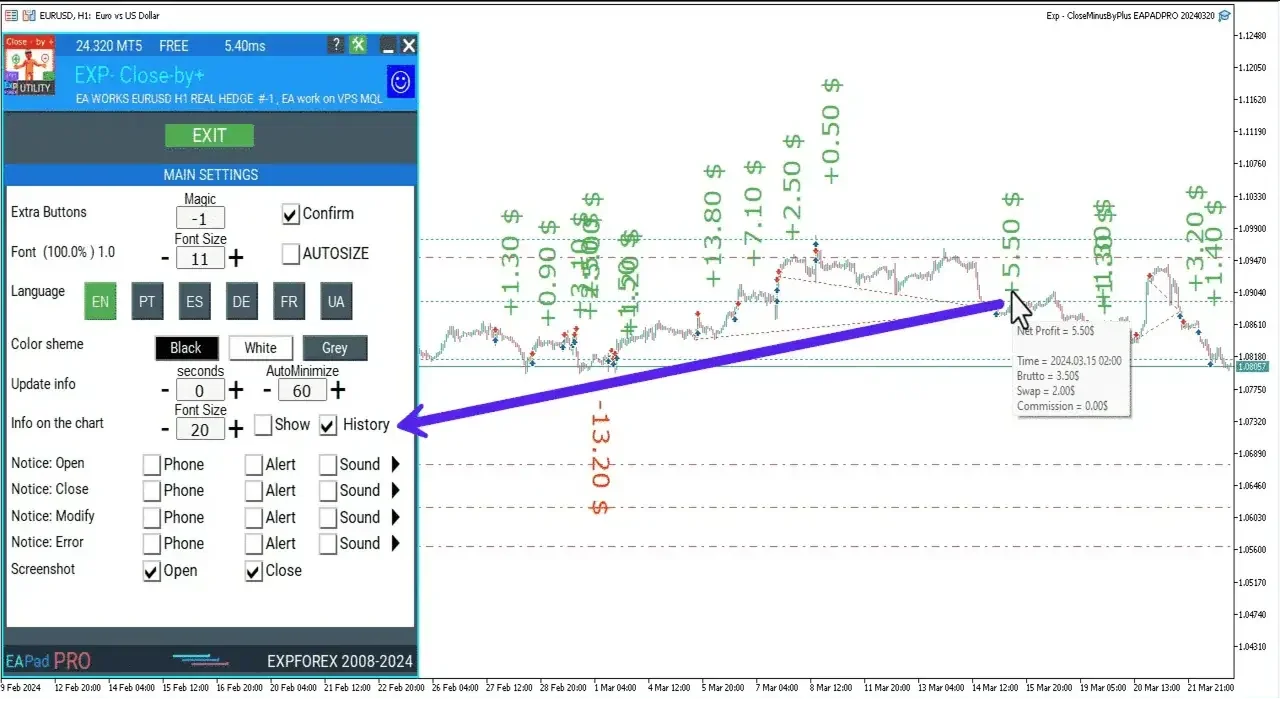Click the green tools icon in panel titlebar

point(358,44)
